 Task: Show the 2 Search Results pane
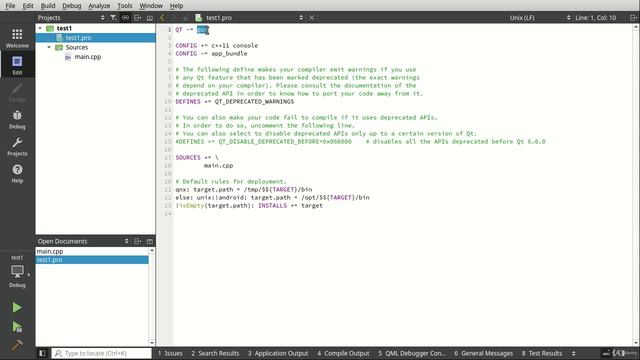point(215,353)
